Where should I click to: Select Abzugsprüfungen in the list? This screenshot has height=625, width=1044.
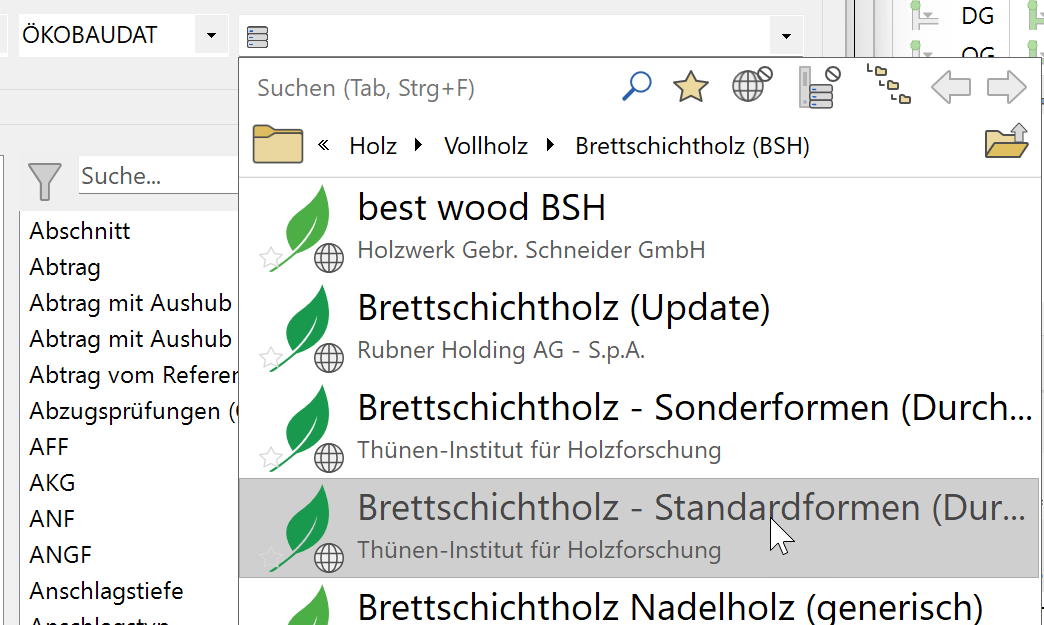tap(133, 411)
